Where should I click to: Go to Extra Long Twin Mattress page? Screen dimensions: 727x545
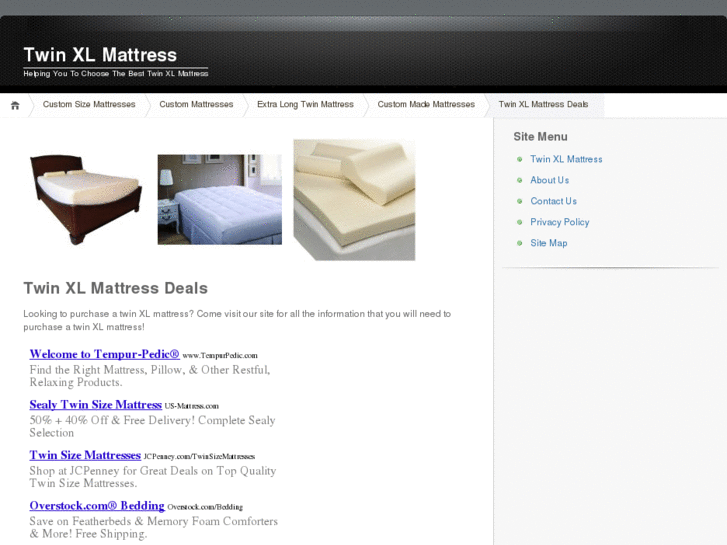(x=305, y=104)
